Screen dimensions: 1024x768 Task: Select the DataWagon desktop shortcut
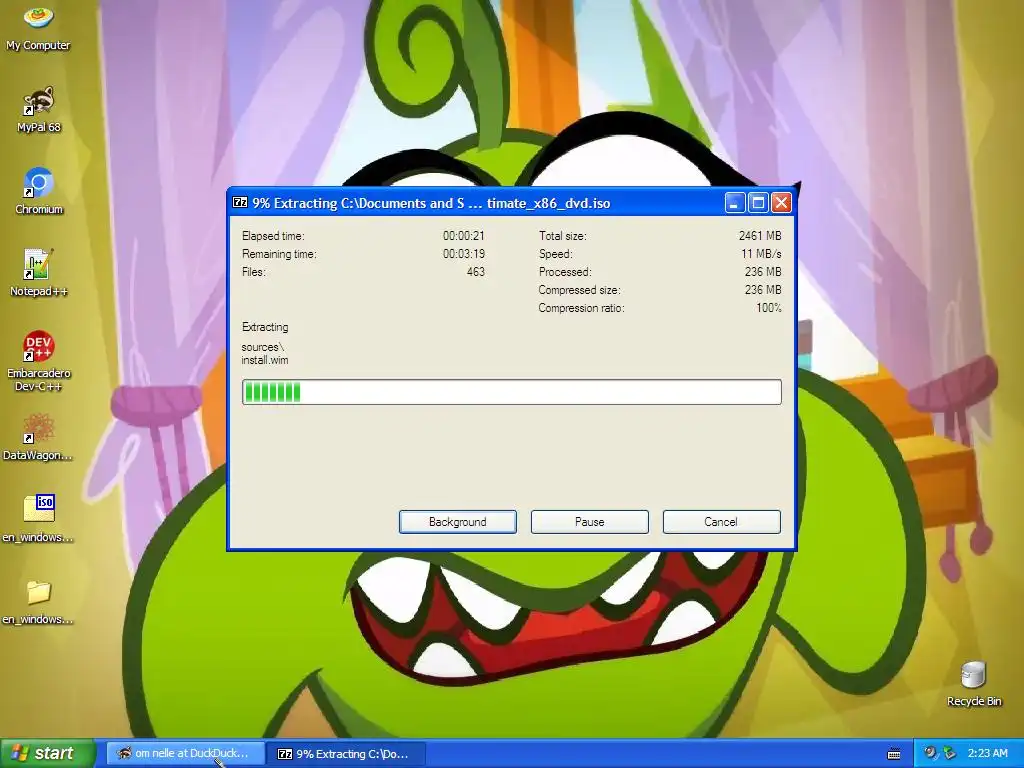[38, 438]
